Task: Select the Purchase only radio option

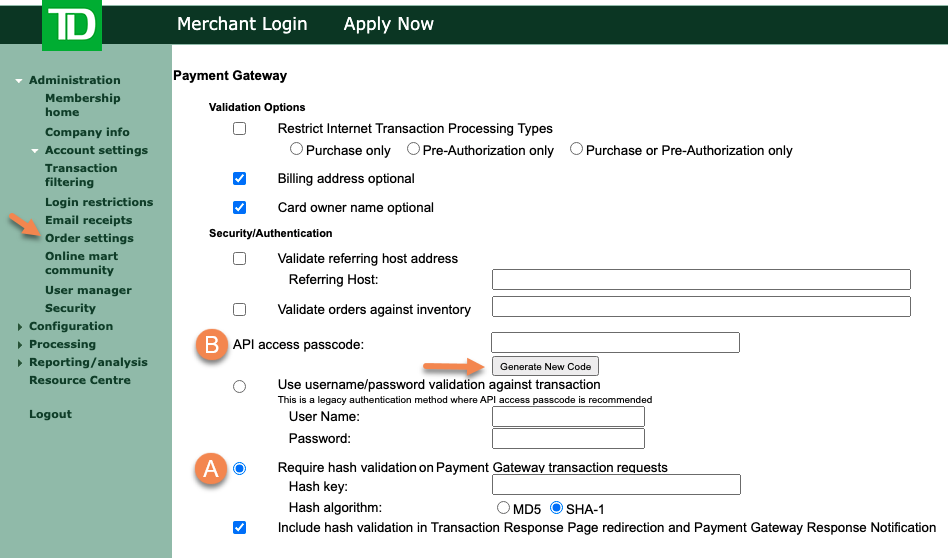Action: point(296,149)
